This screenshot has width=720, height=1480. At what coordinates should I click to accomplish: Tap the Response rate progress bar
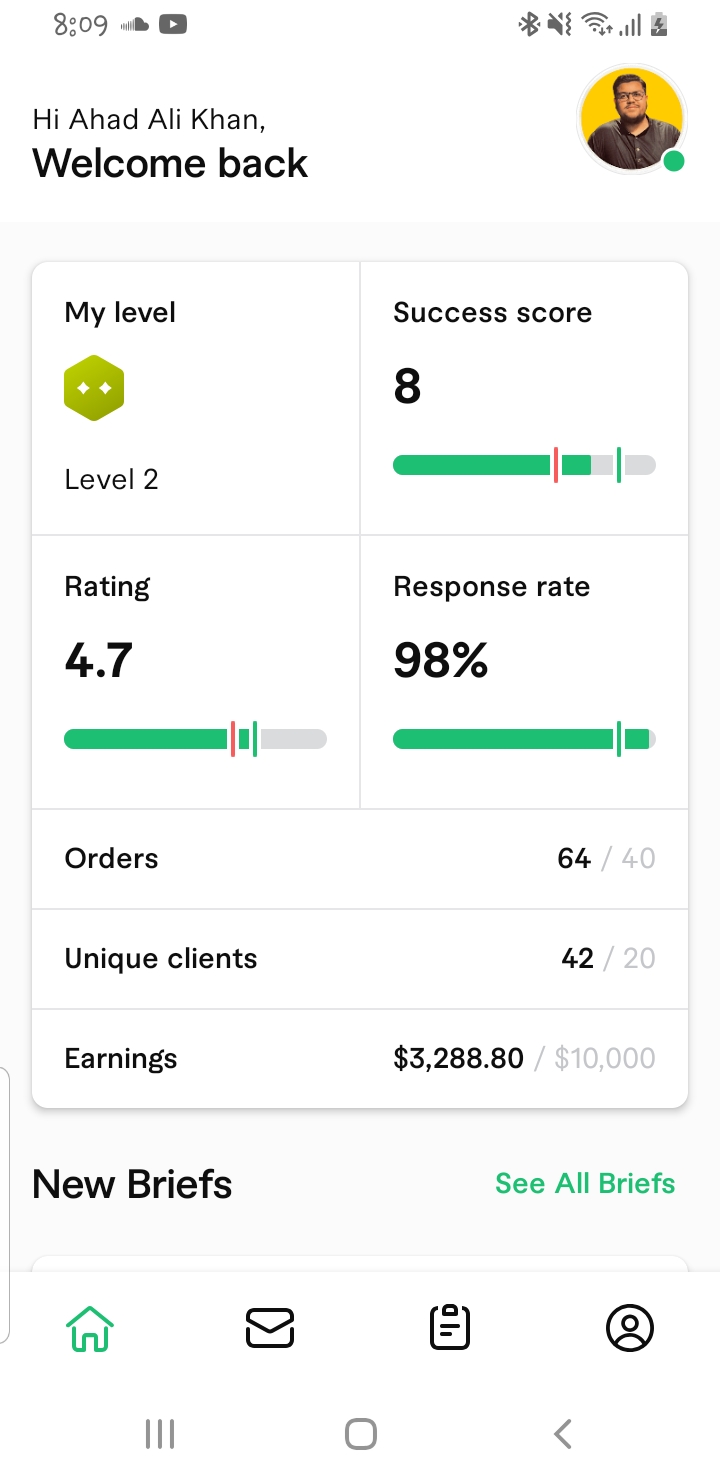524,739
